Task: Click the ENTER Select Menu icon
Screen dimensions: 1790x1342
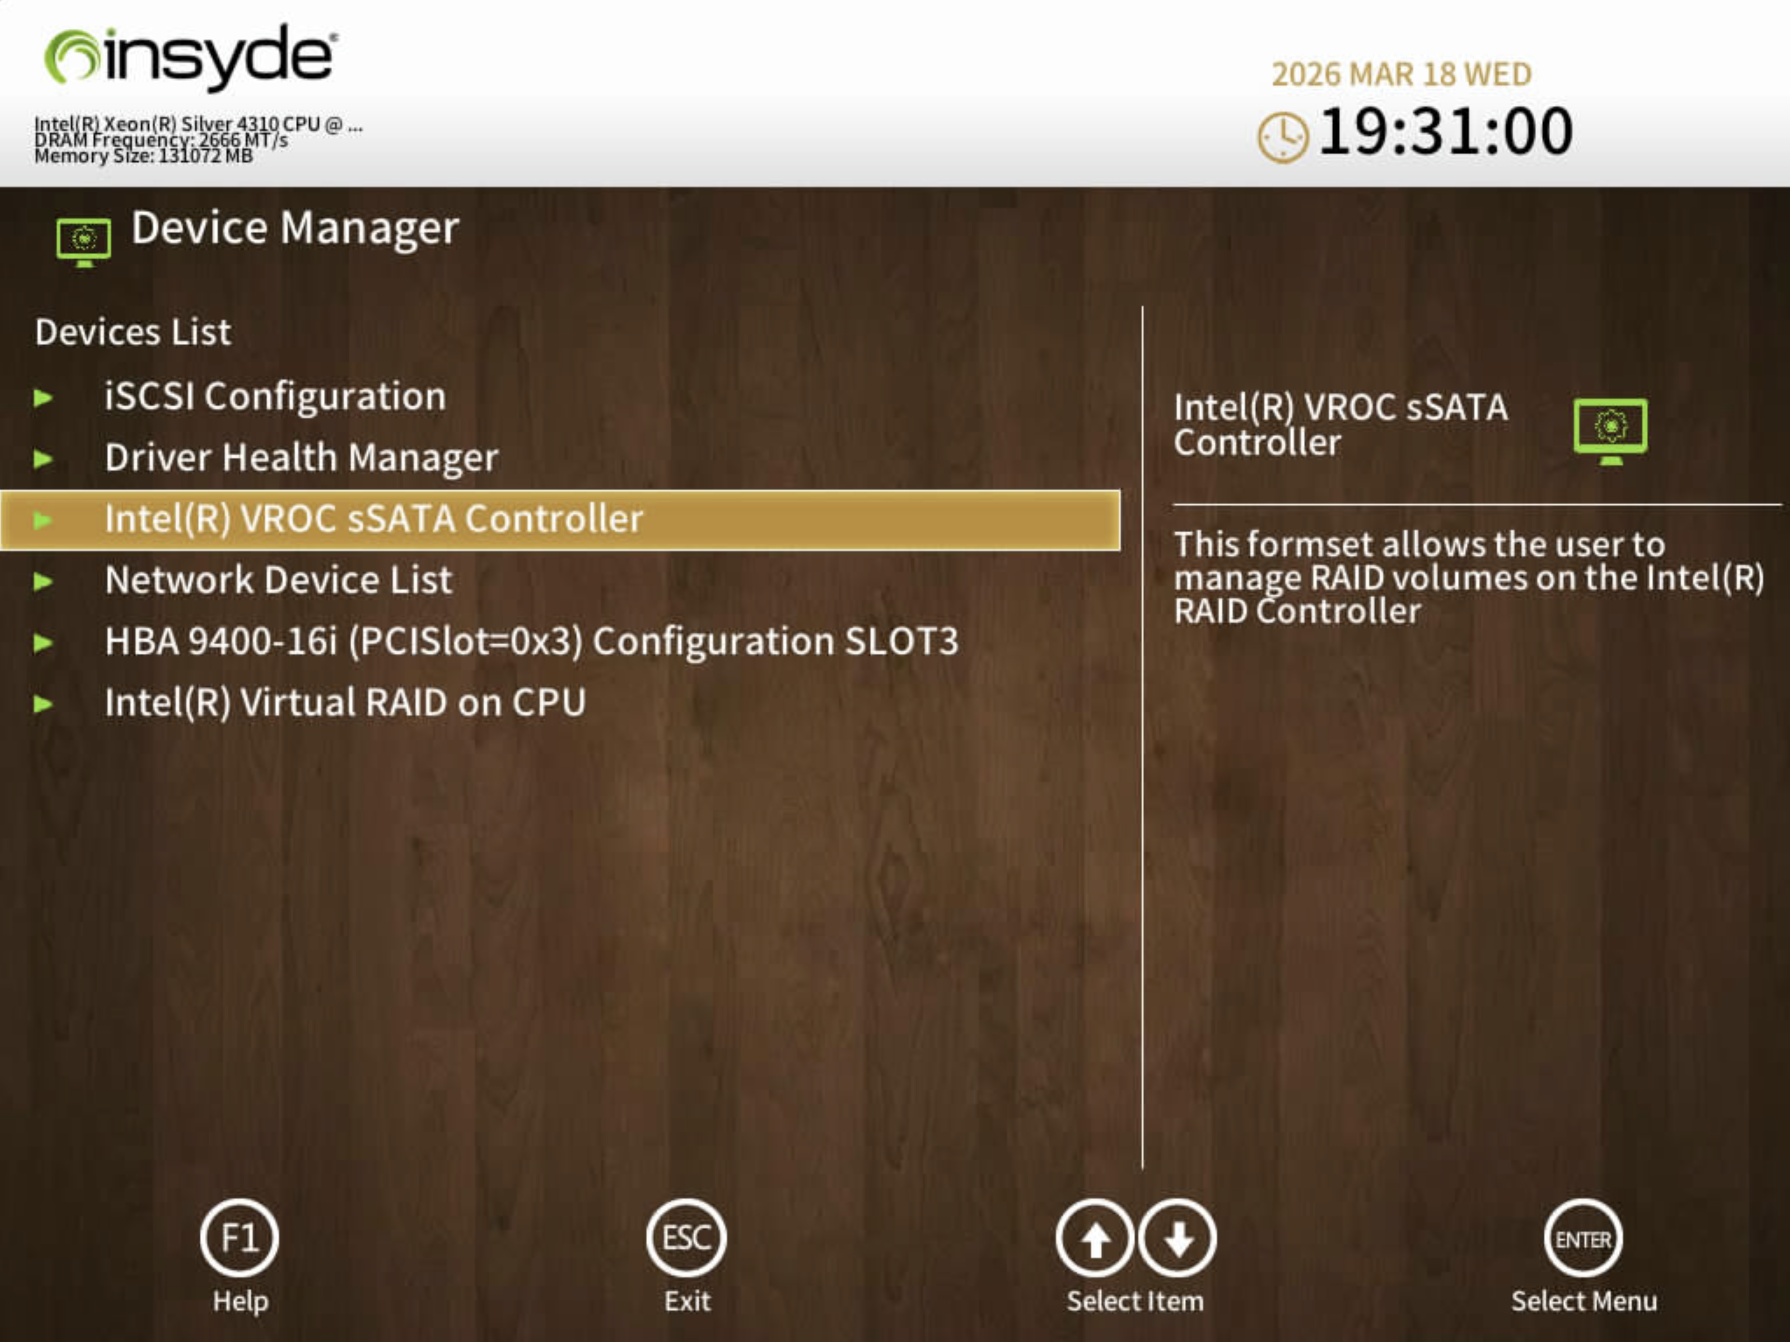Action: 1582,1237
